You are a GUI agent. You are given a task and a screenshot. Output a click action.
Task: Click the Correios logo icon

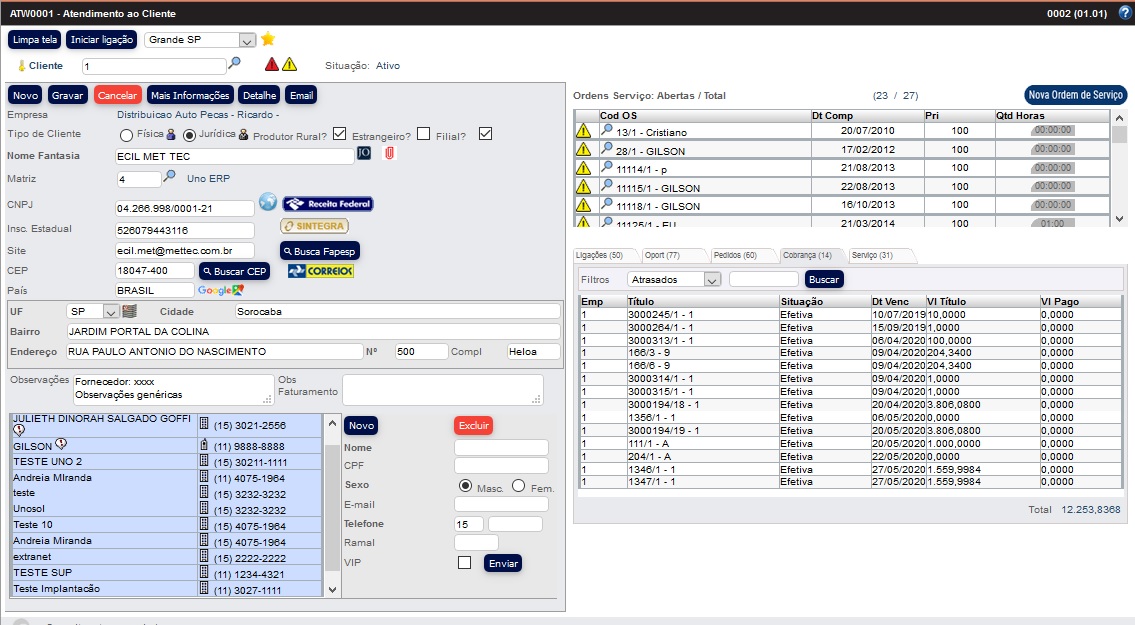tap(320, 271)
